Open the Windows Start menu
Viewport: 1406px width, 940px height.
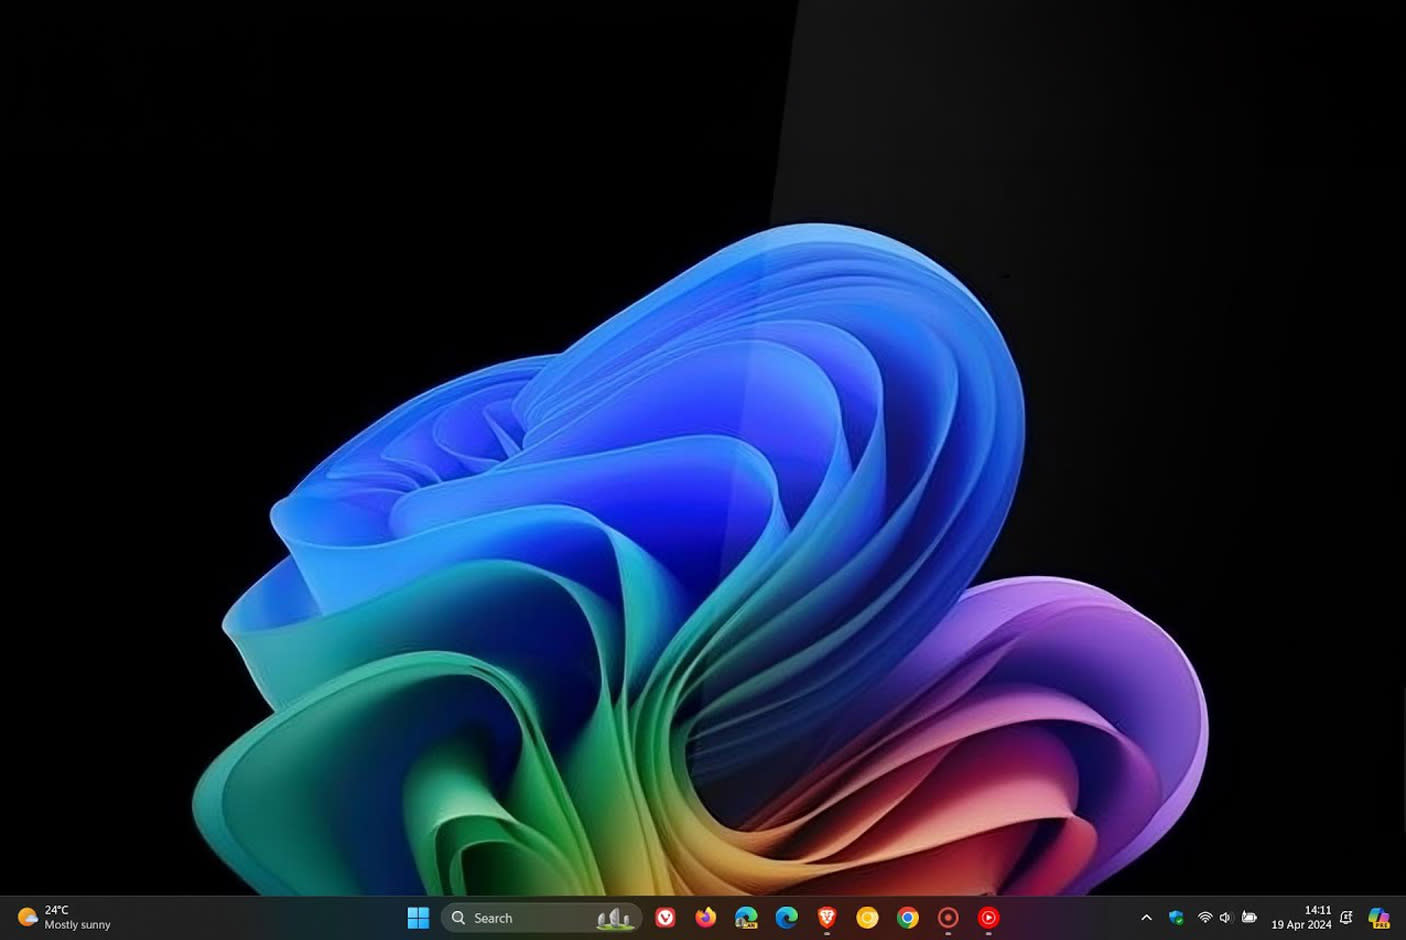coord(418,918)
